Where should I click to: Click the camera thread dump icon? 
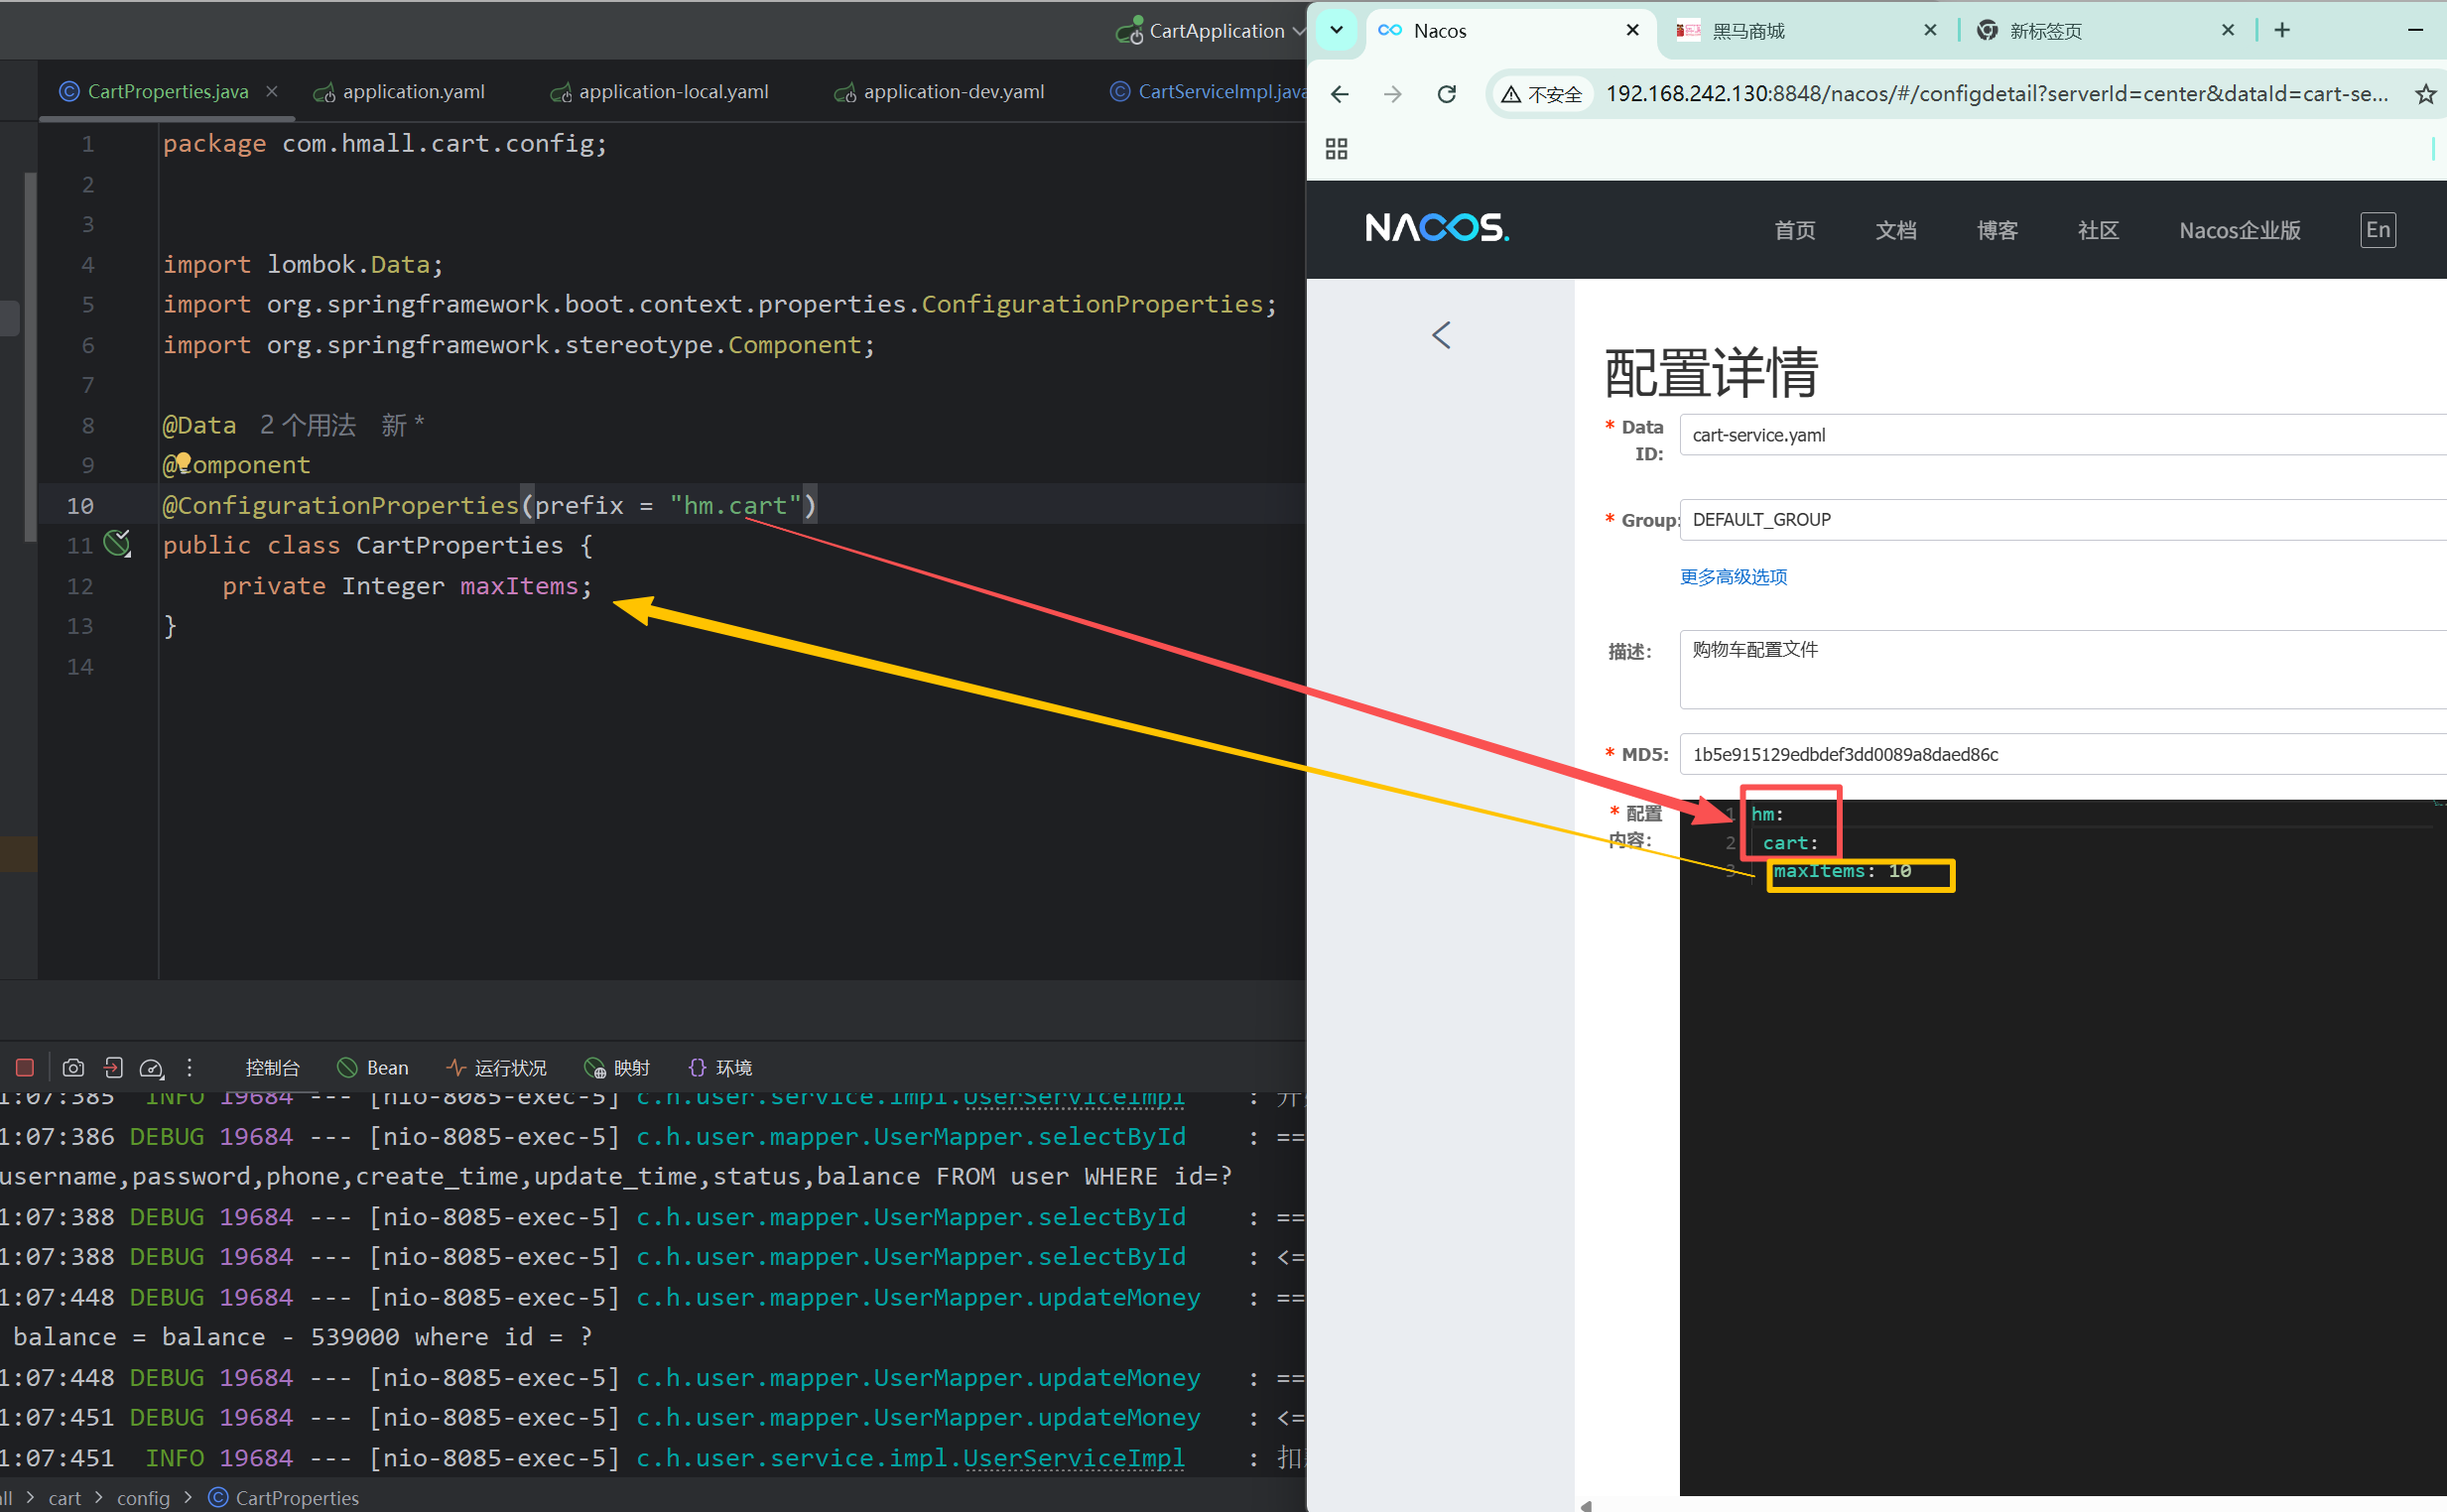tap(73, 1067)
